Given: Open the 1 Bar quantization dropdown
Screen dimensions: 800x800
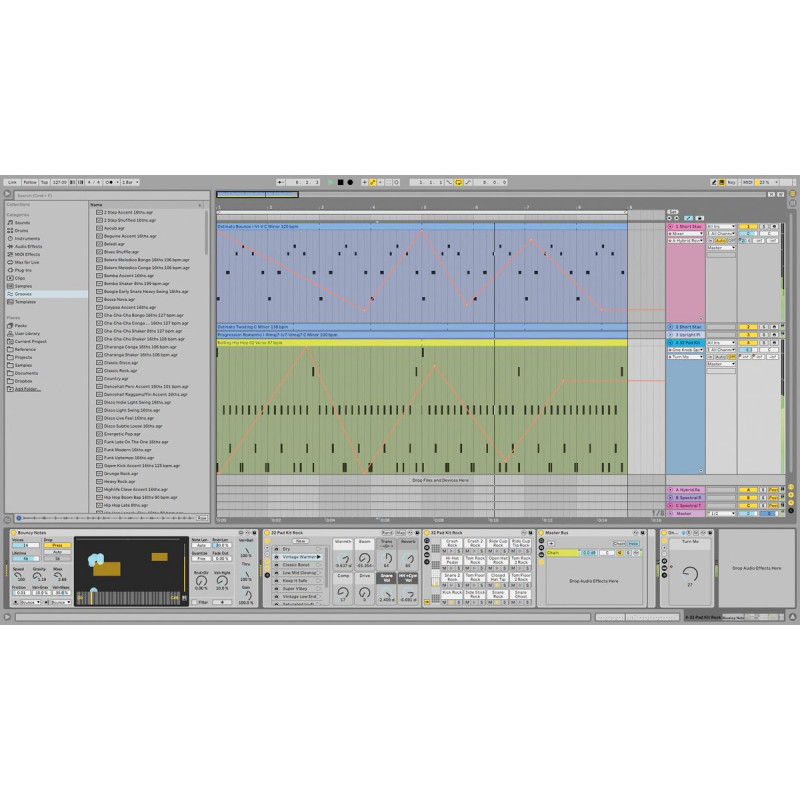Looking at the screenshot, I should click(128, 183).
